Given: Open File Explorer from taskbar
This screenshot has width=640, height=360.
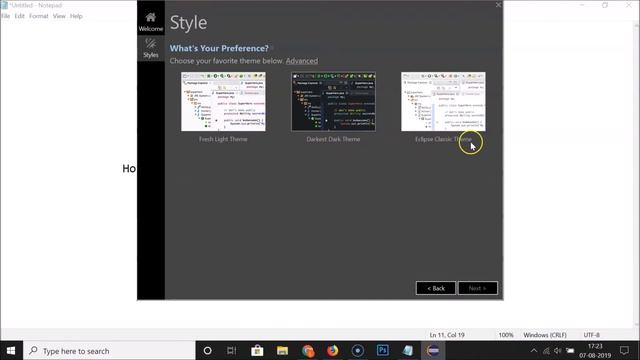Looking at the screenshot, I should (282, 351).
